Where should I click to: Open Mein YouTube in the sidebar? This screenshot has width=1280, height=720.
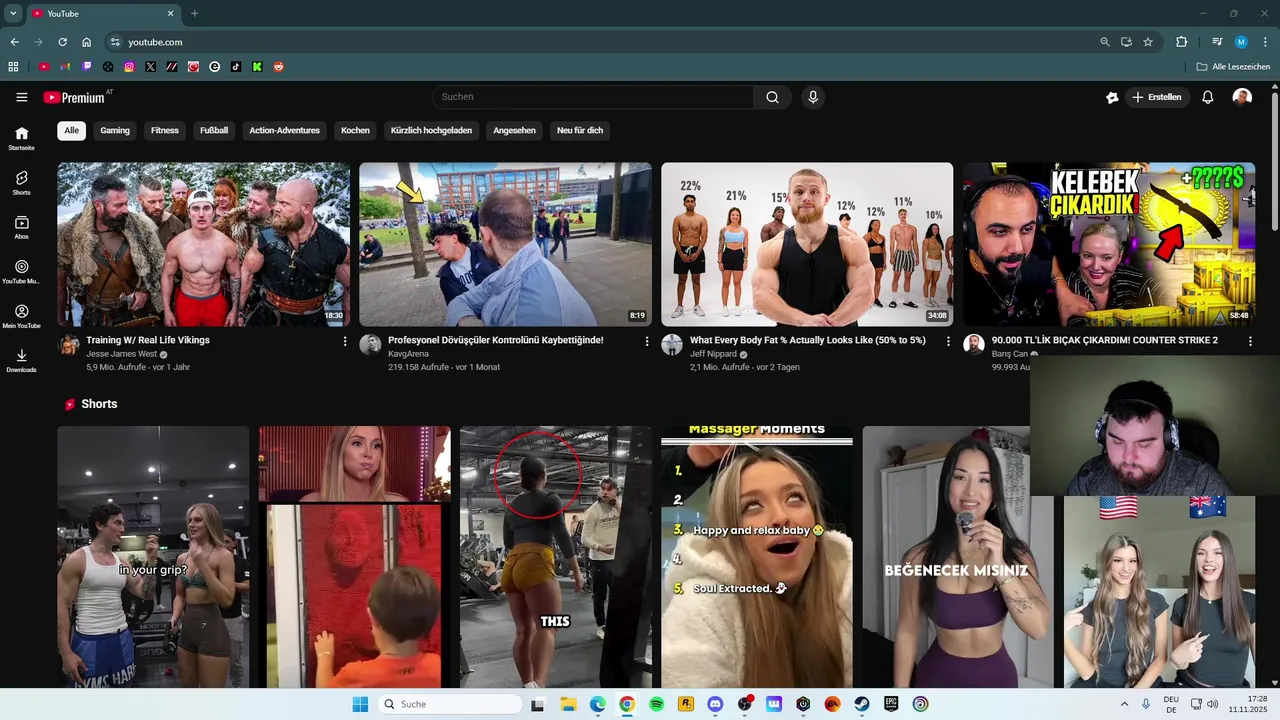click(21, 316)
